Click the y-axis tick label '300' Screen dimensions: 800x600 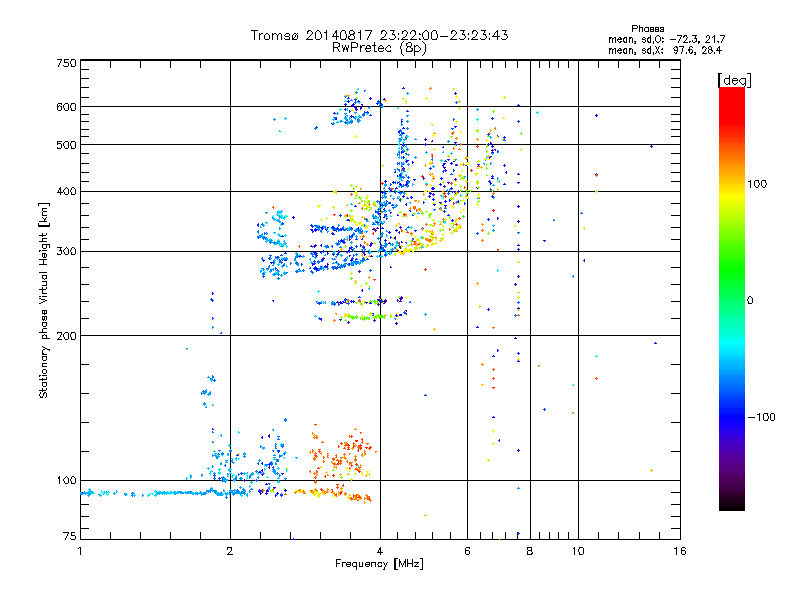(x=66, y=252)
